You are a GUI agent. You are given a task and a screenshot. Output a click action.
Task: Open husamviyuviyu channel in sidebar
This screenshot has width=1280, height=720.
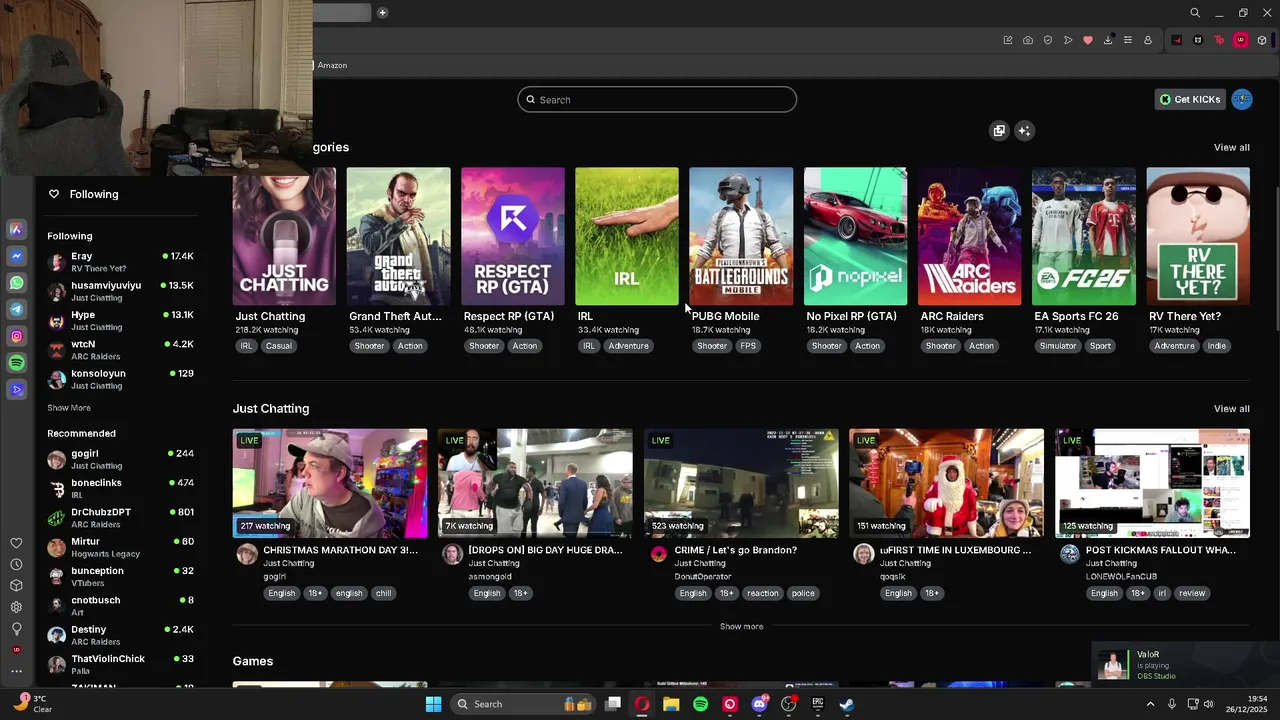[120, 291]
